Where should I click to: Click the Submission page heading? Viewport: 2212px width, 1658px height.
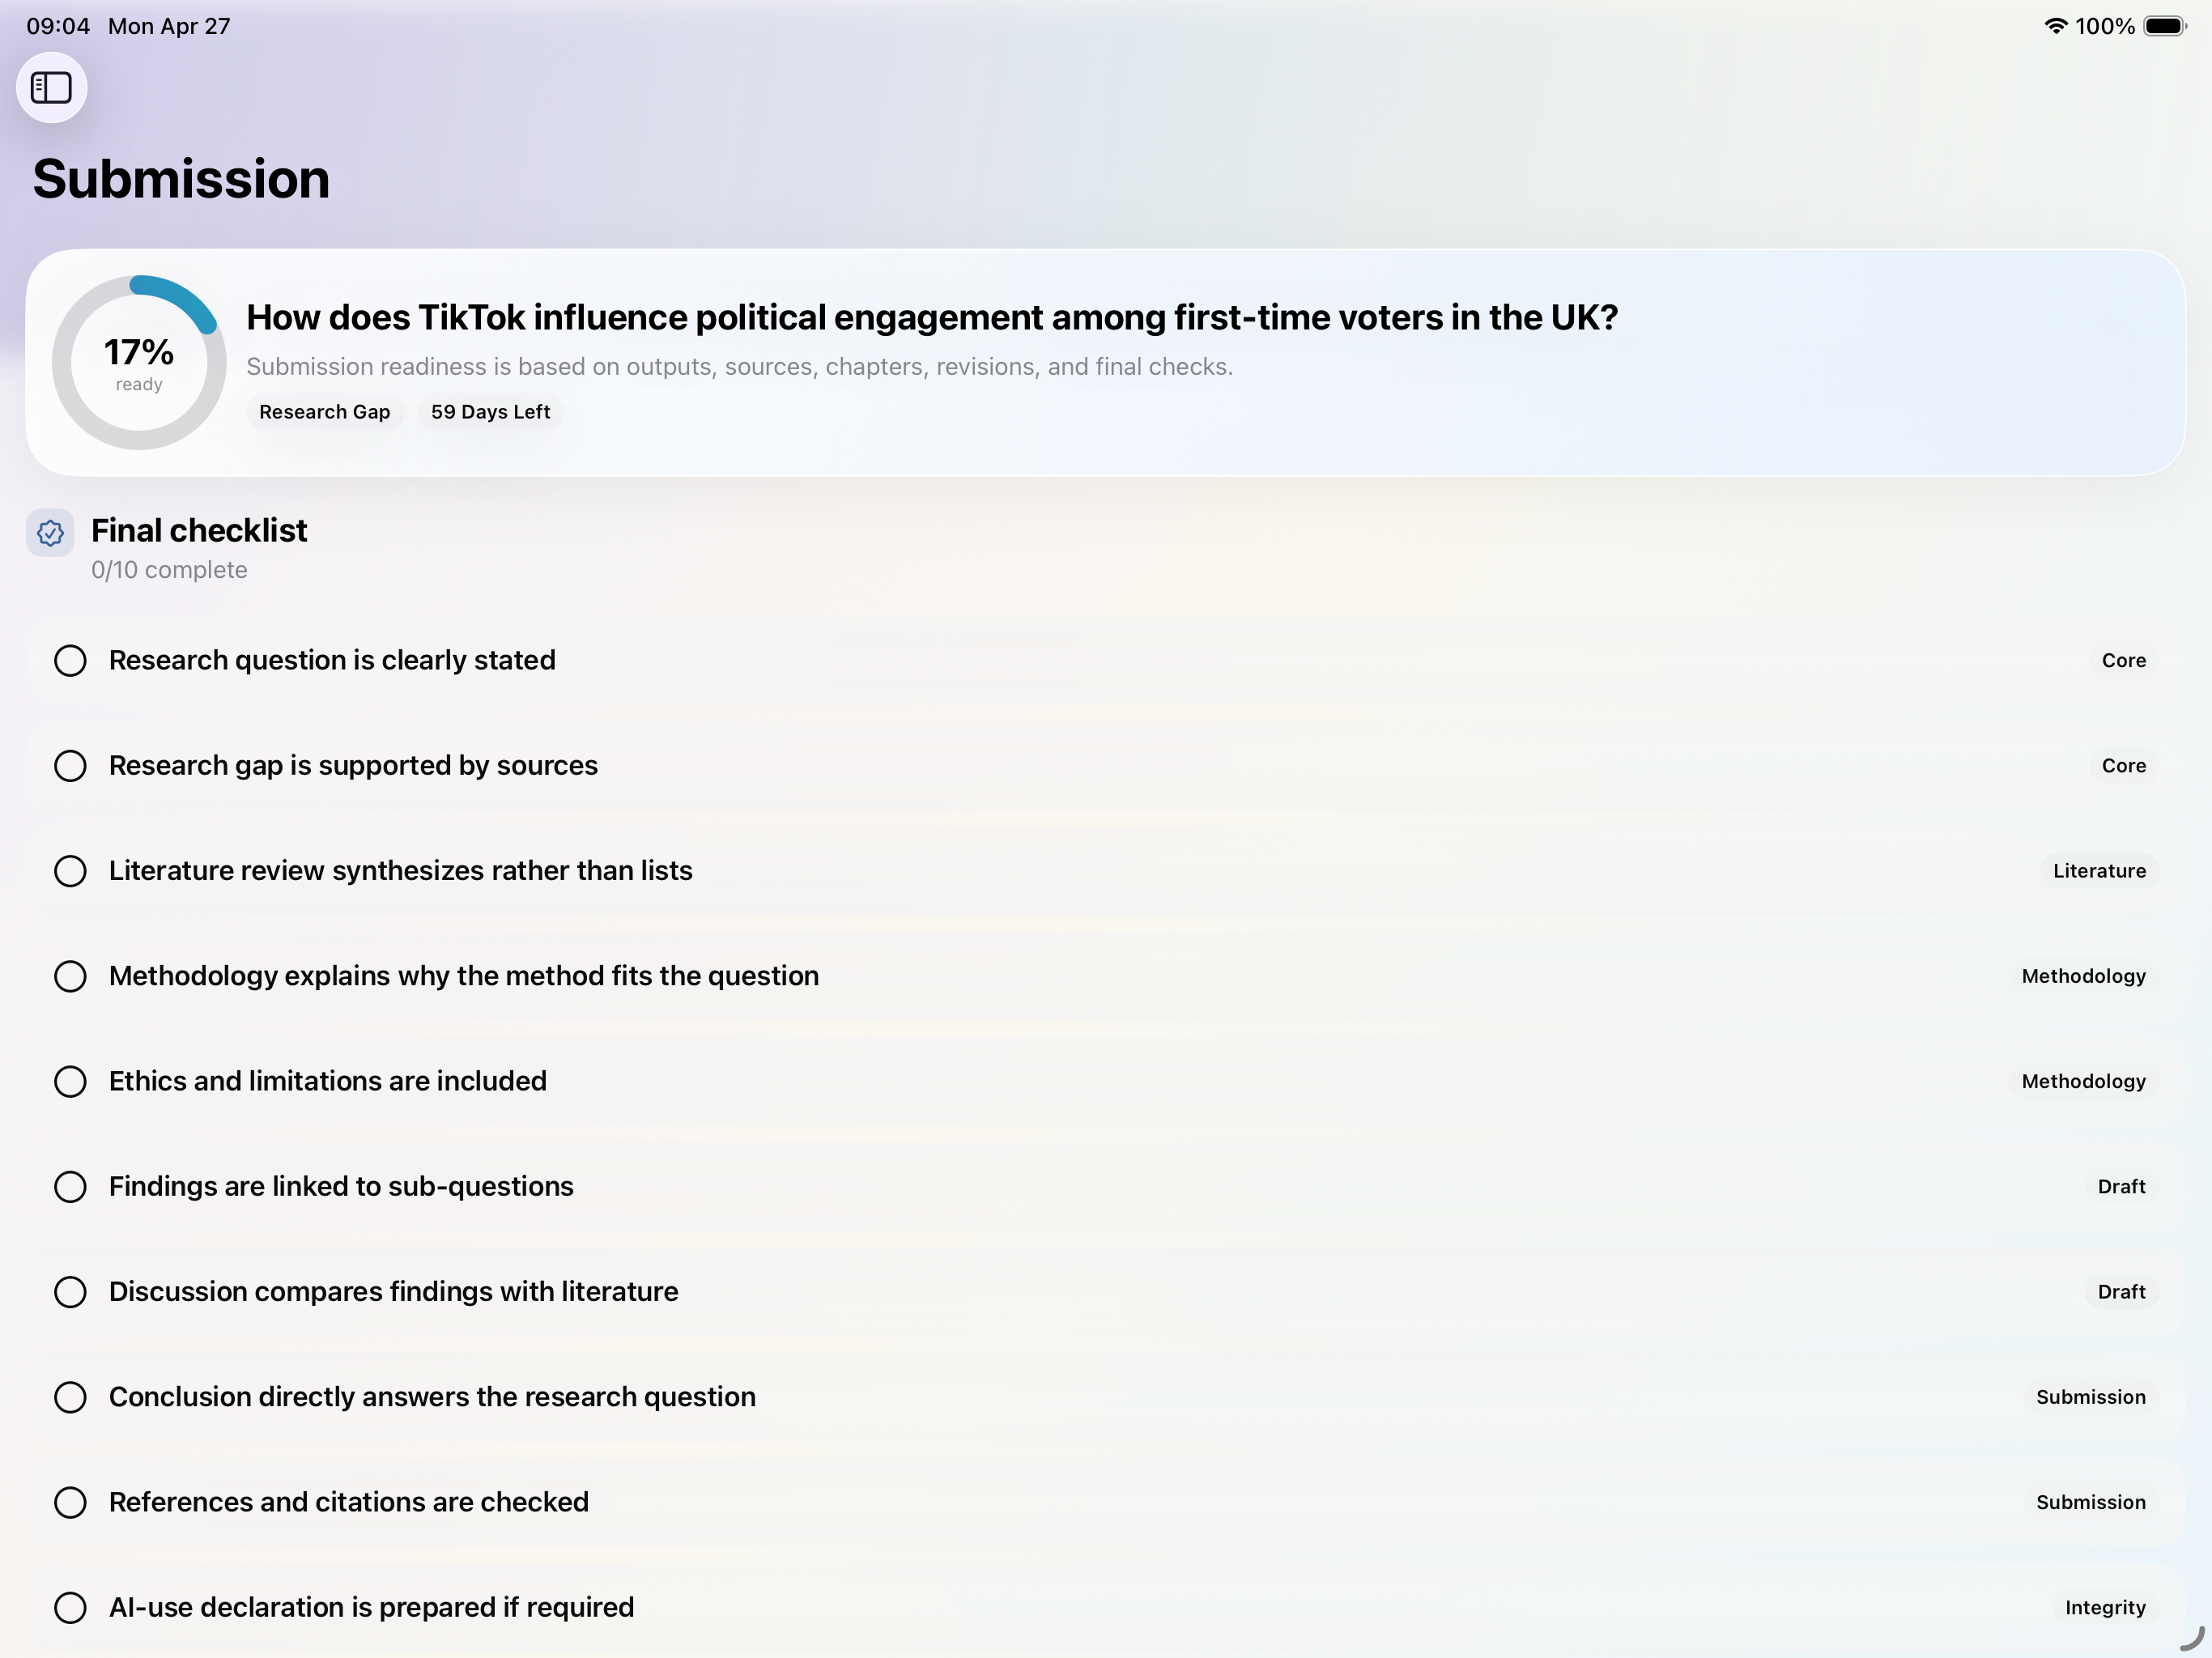coord(181,179)
